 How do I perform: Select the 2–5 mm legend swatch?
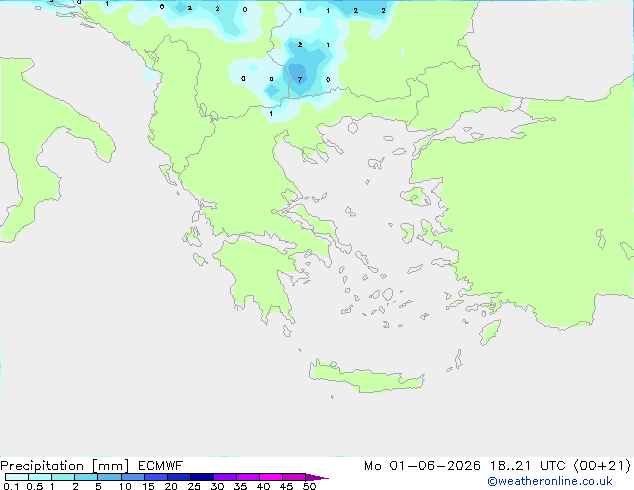pos(86,477)
